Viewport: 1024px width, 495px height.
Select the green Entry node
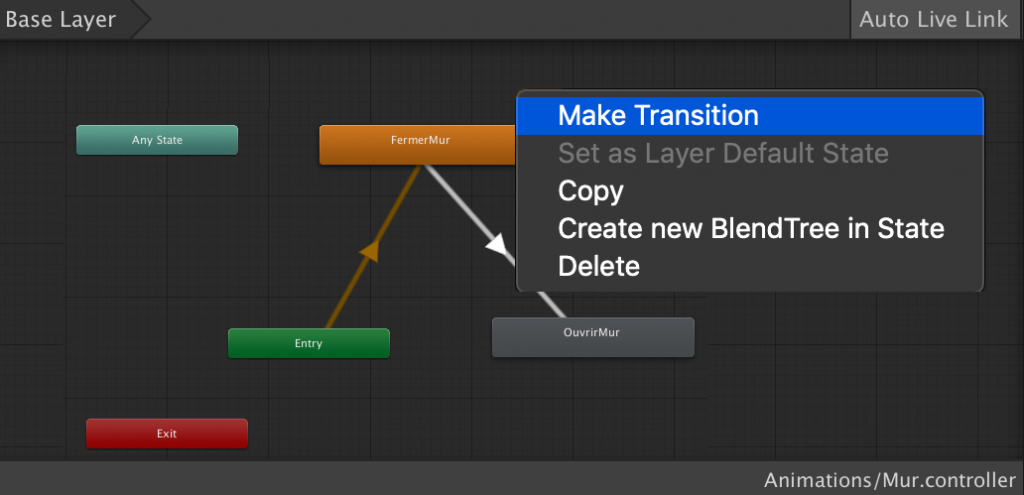coord(308,343)
